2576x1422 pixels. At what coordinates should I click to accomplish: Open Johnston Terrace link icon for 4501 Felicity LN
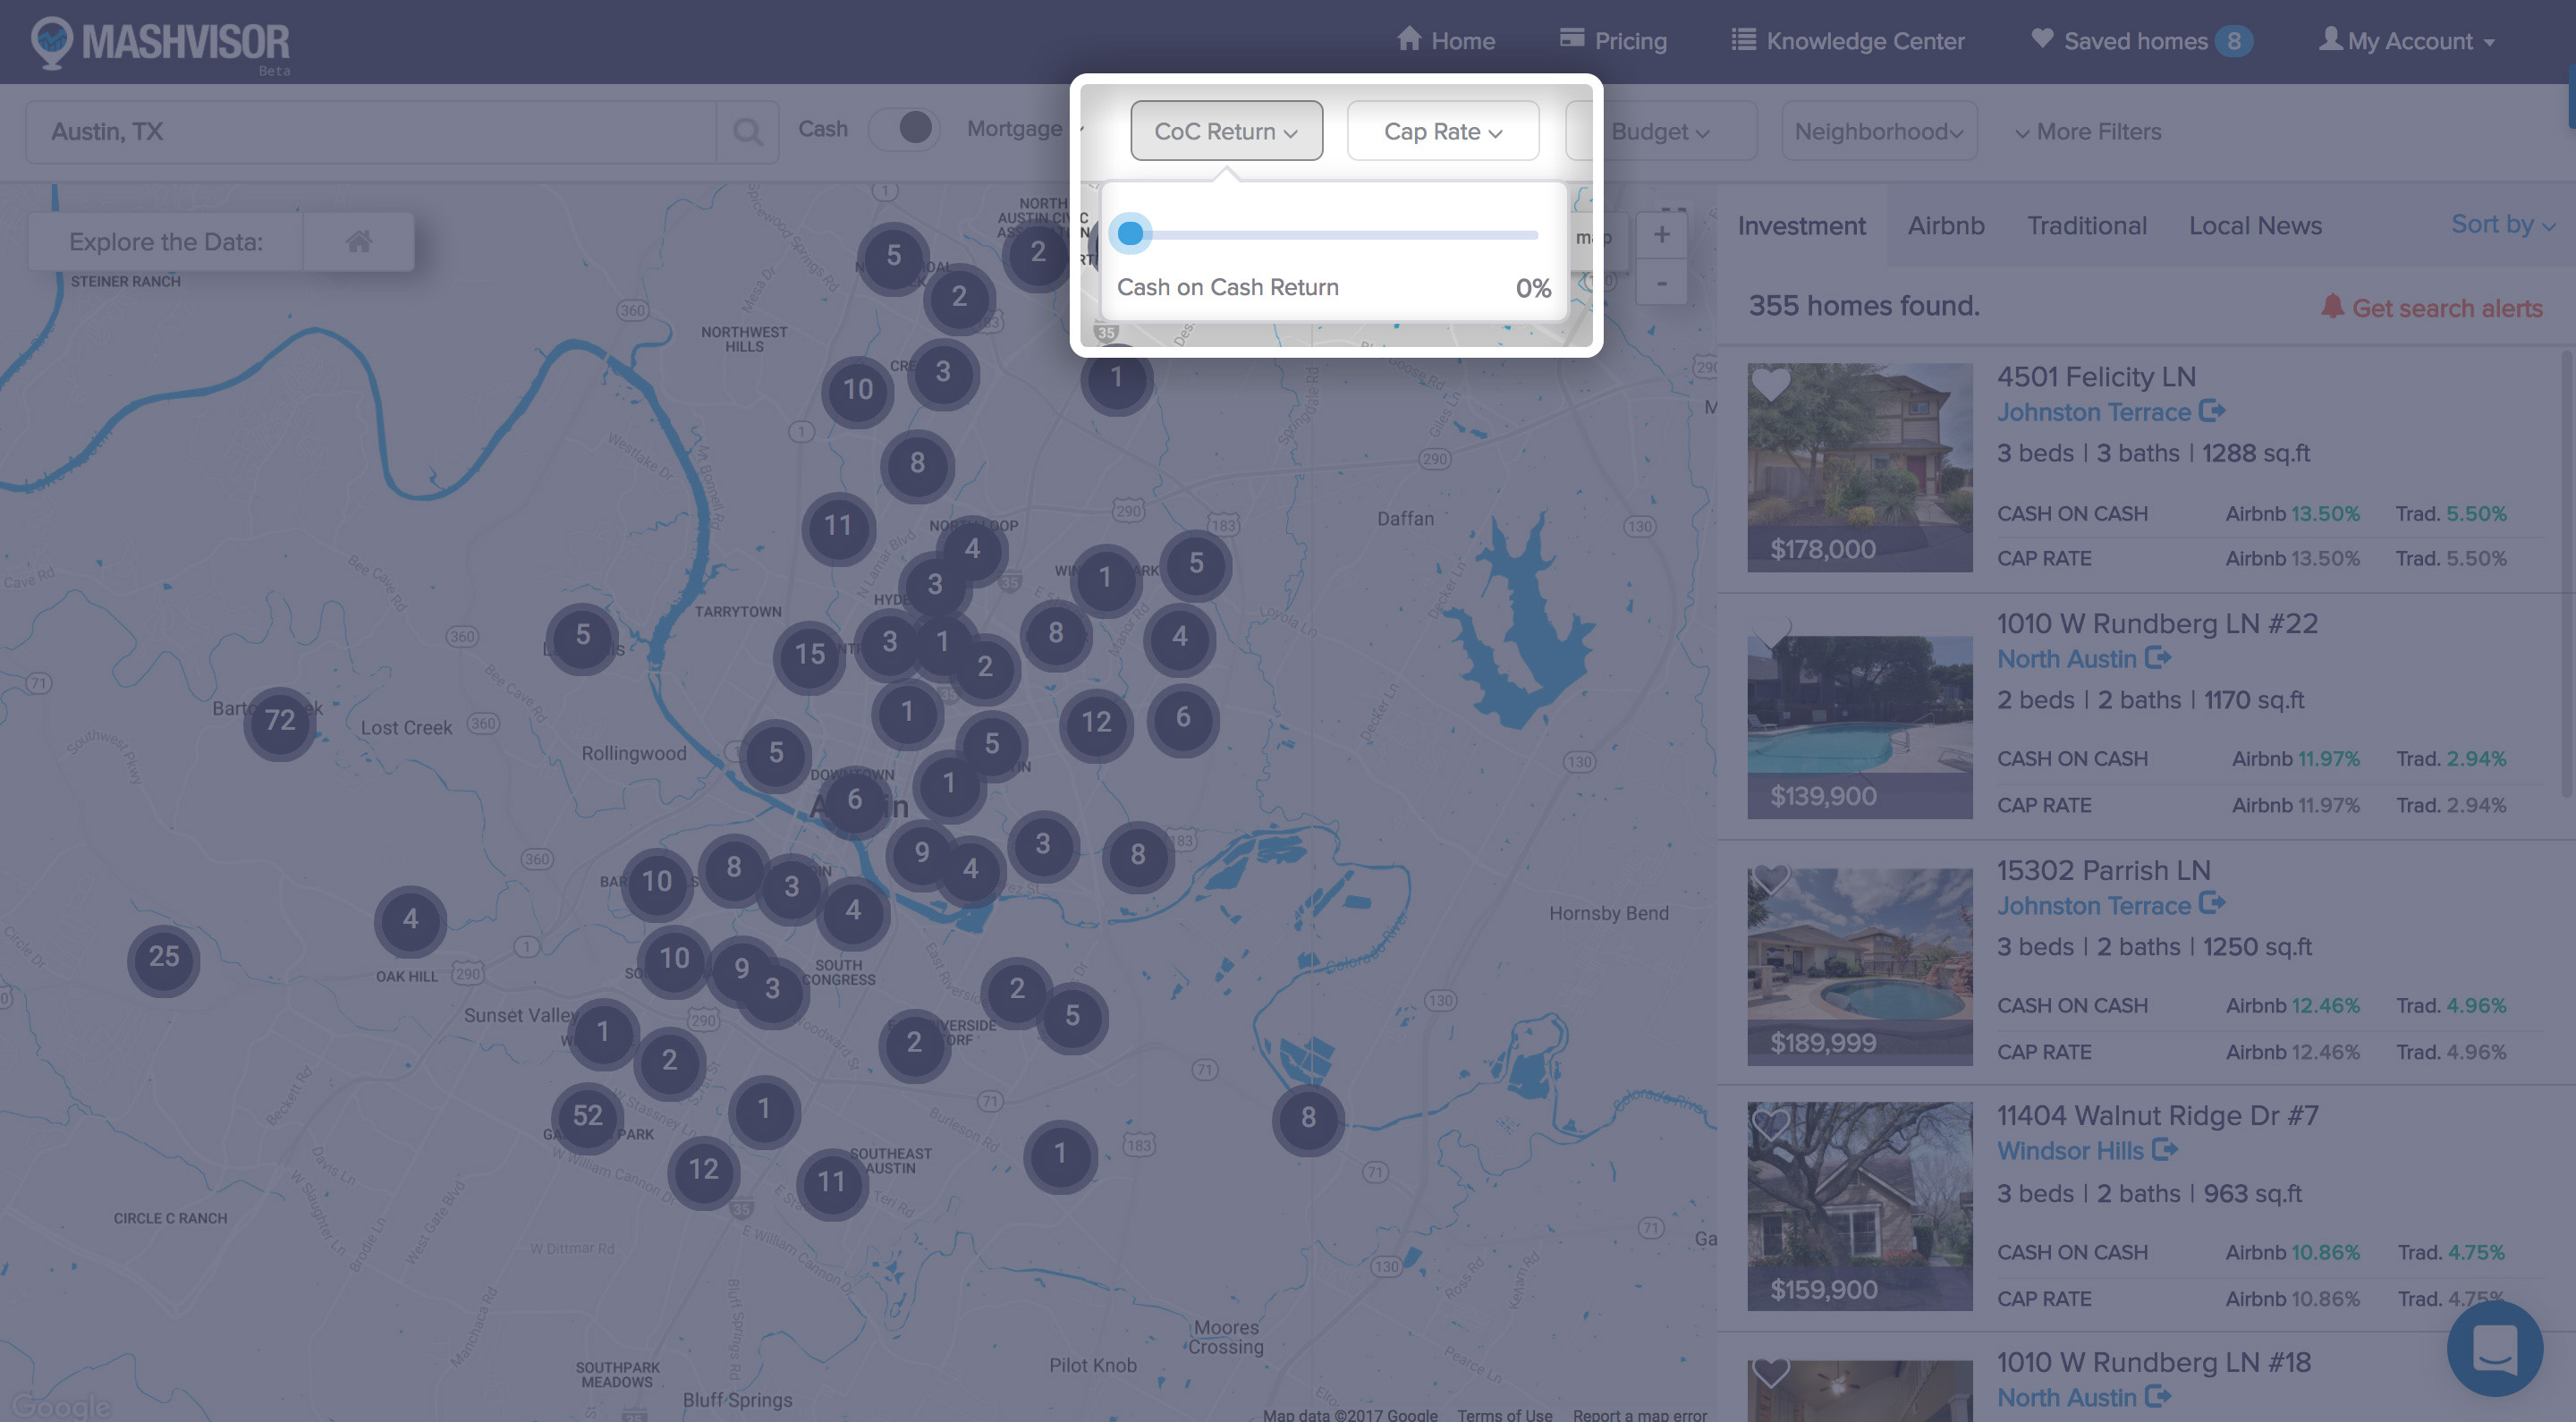[2211, 411]
